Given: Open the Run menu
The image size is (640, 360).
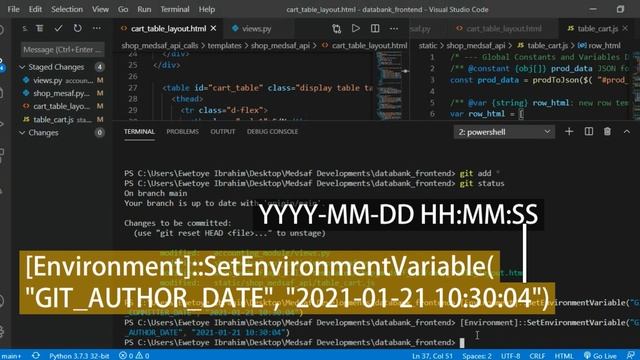Looking at the screenshot, I should (x=144, y=9).
